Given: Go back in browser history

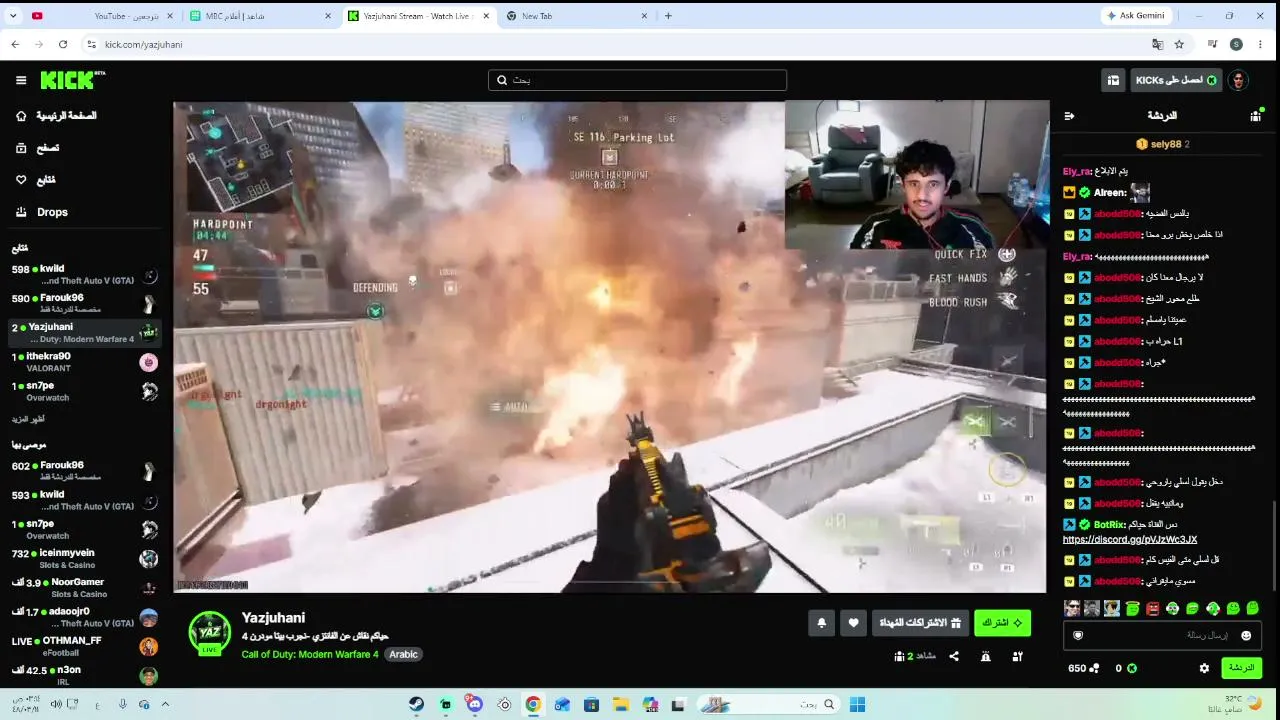Looking at the screenshot, I should click(x=15, y=44).
